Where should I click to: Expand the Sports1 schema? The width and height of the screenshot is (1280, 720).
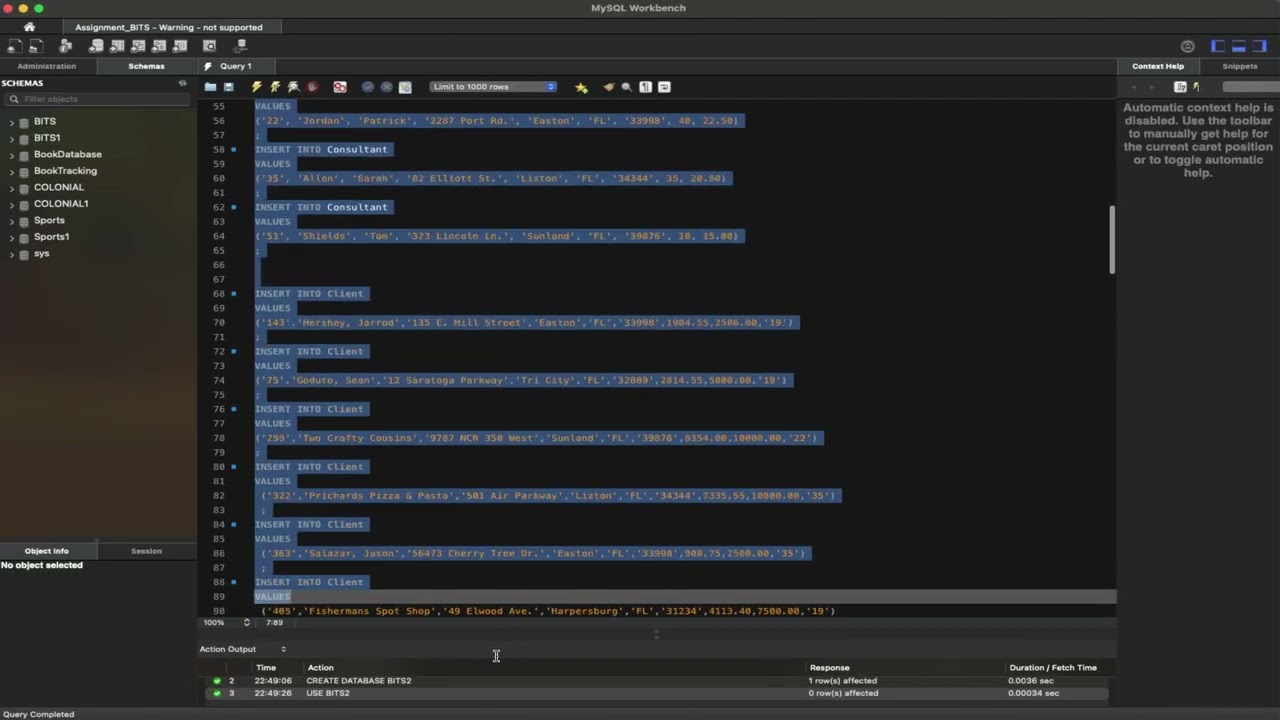12,237
